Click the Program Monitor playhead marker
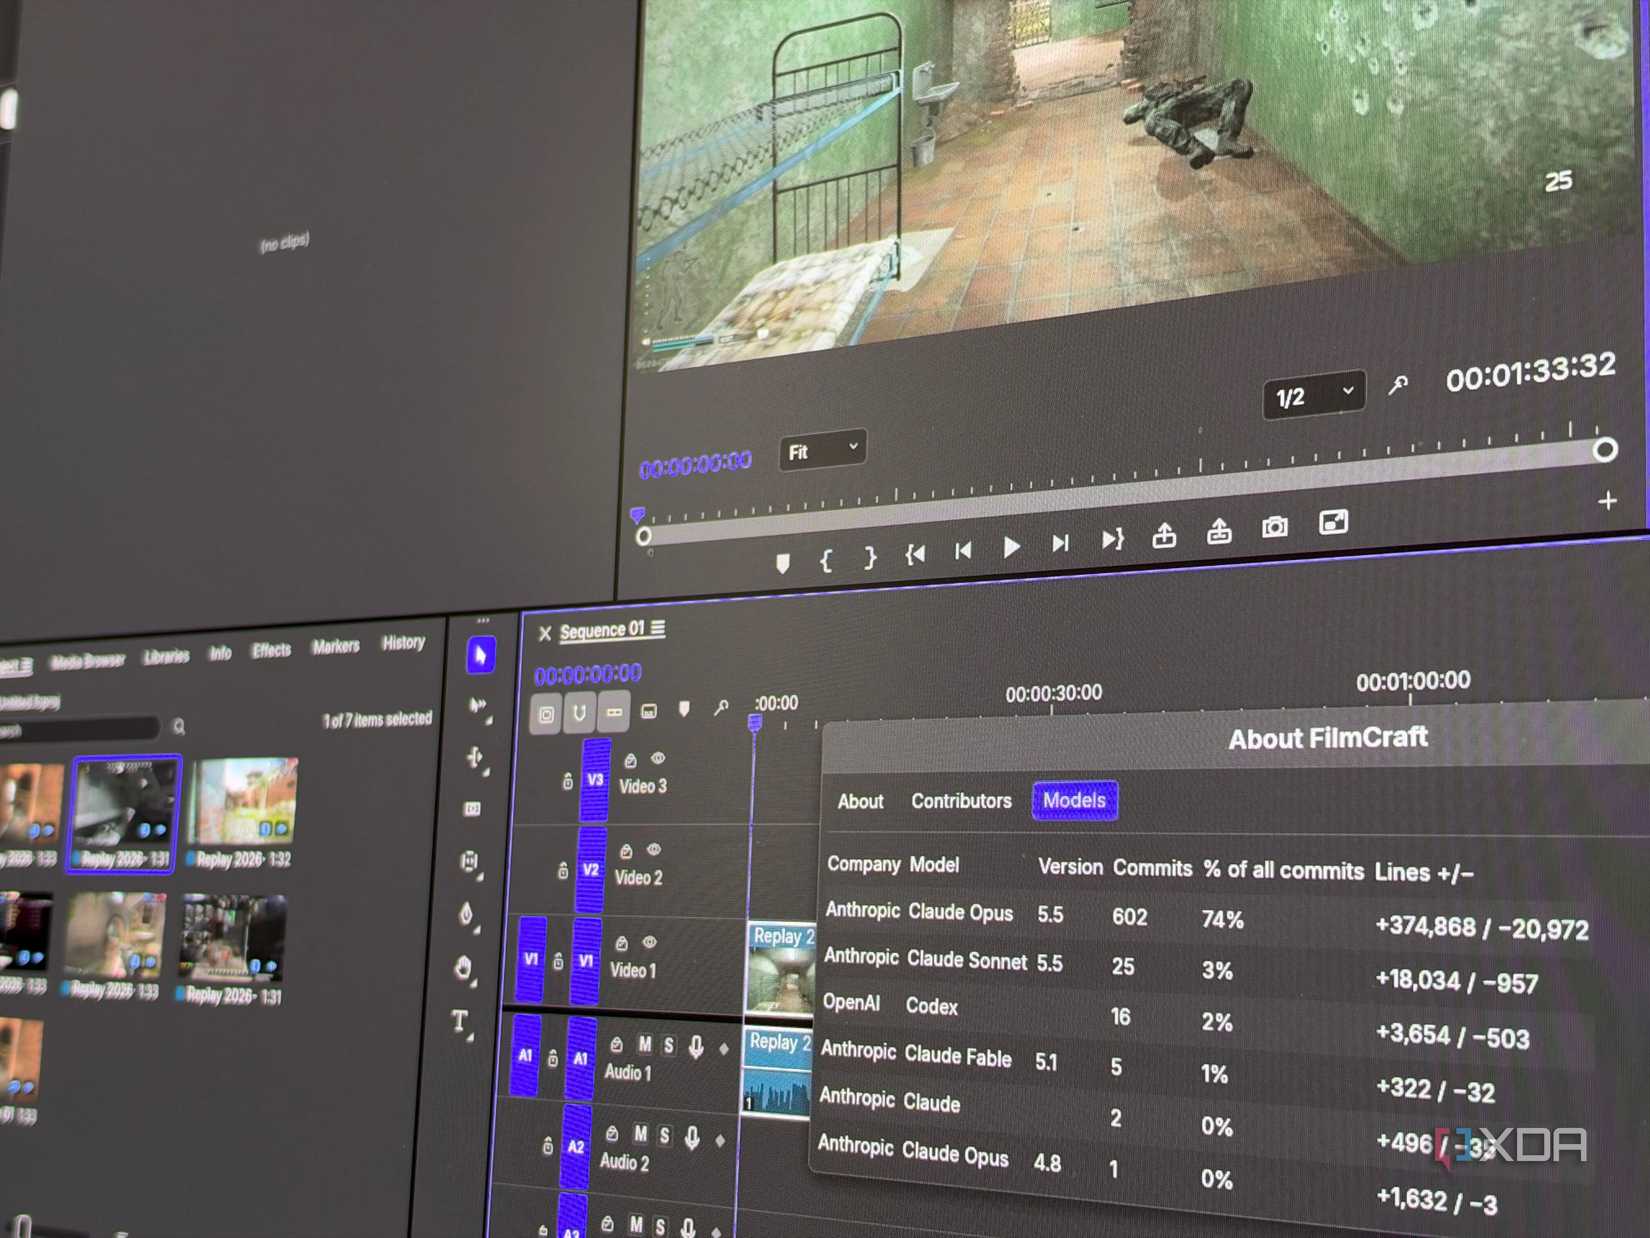1650x1238 pixels. [x=637, y=515]
